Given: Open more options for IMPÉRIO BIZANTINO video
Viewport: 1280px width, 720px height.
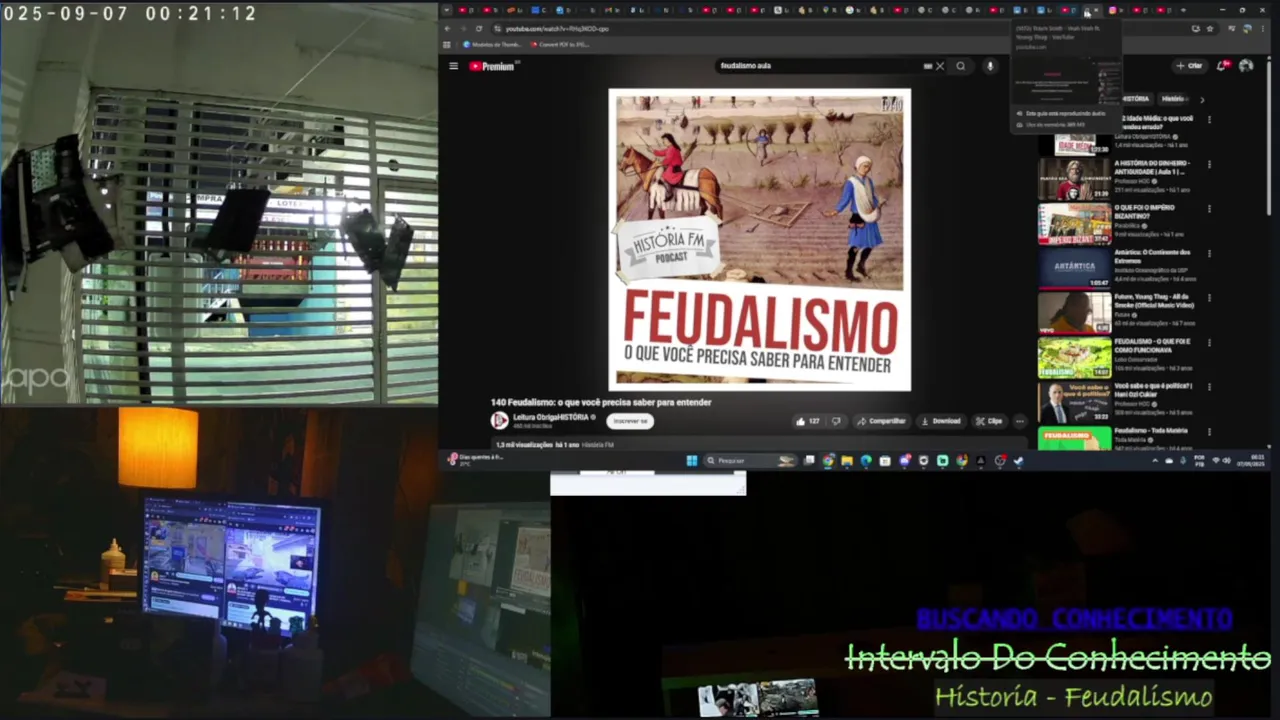Looking at the screenshot, I should pos(1209,209).
